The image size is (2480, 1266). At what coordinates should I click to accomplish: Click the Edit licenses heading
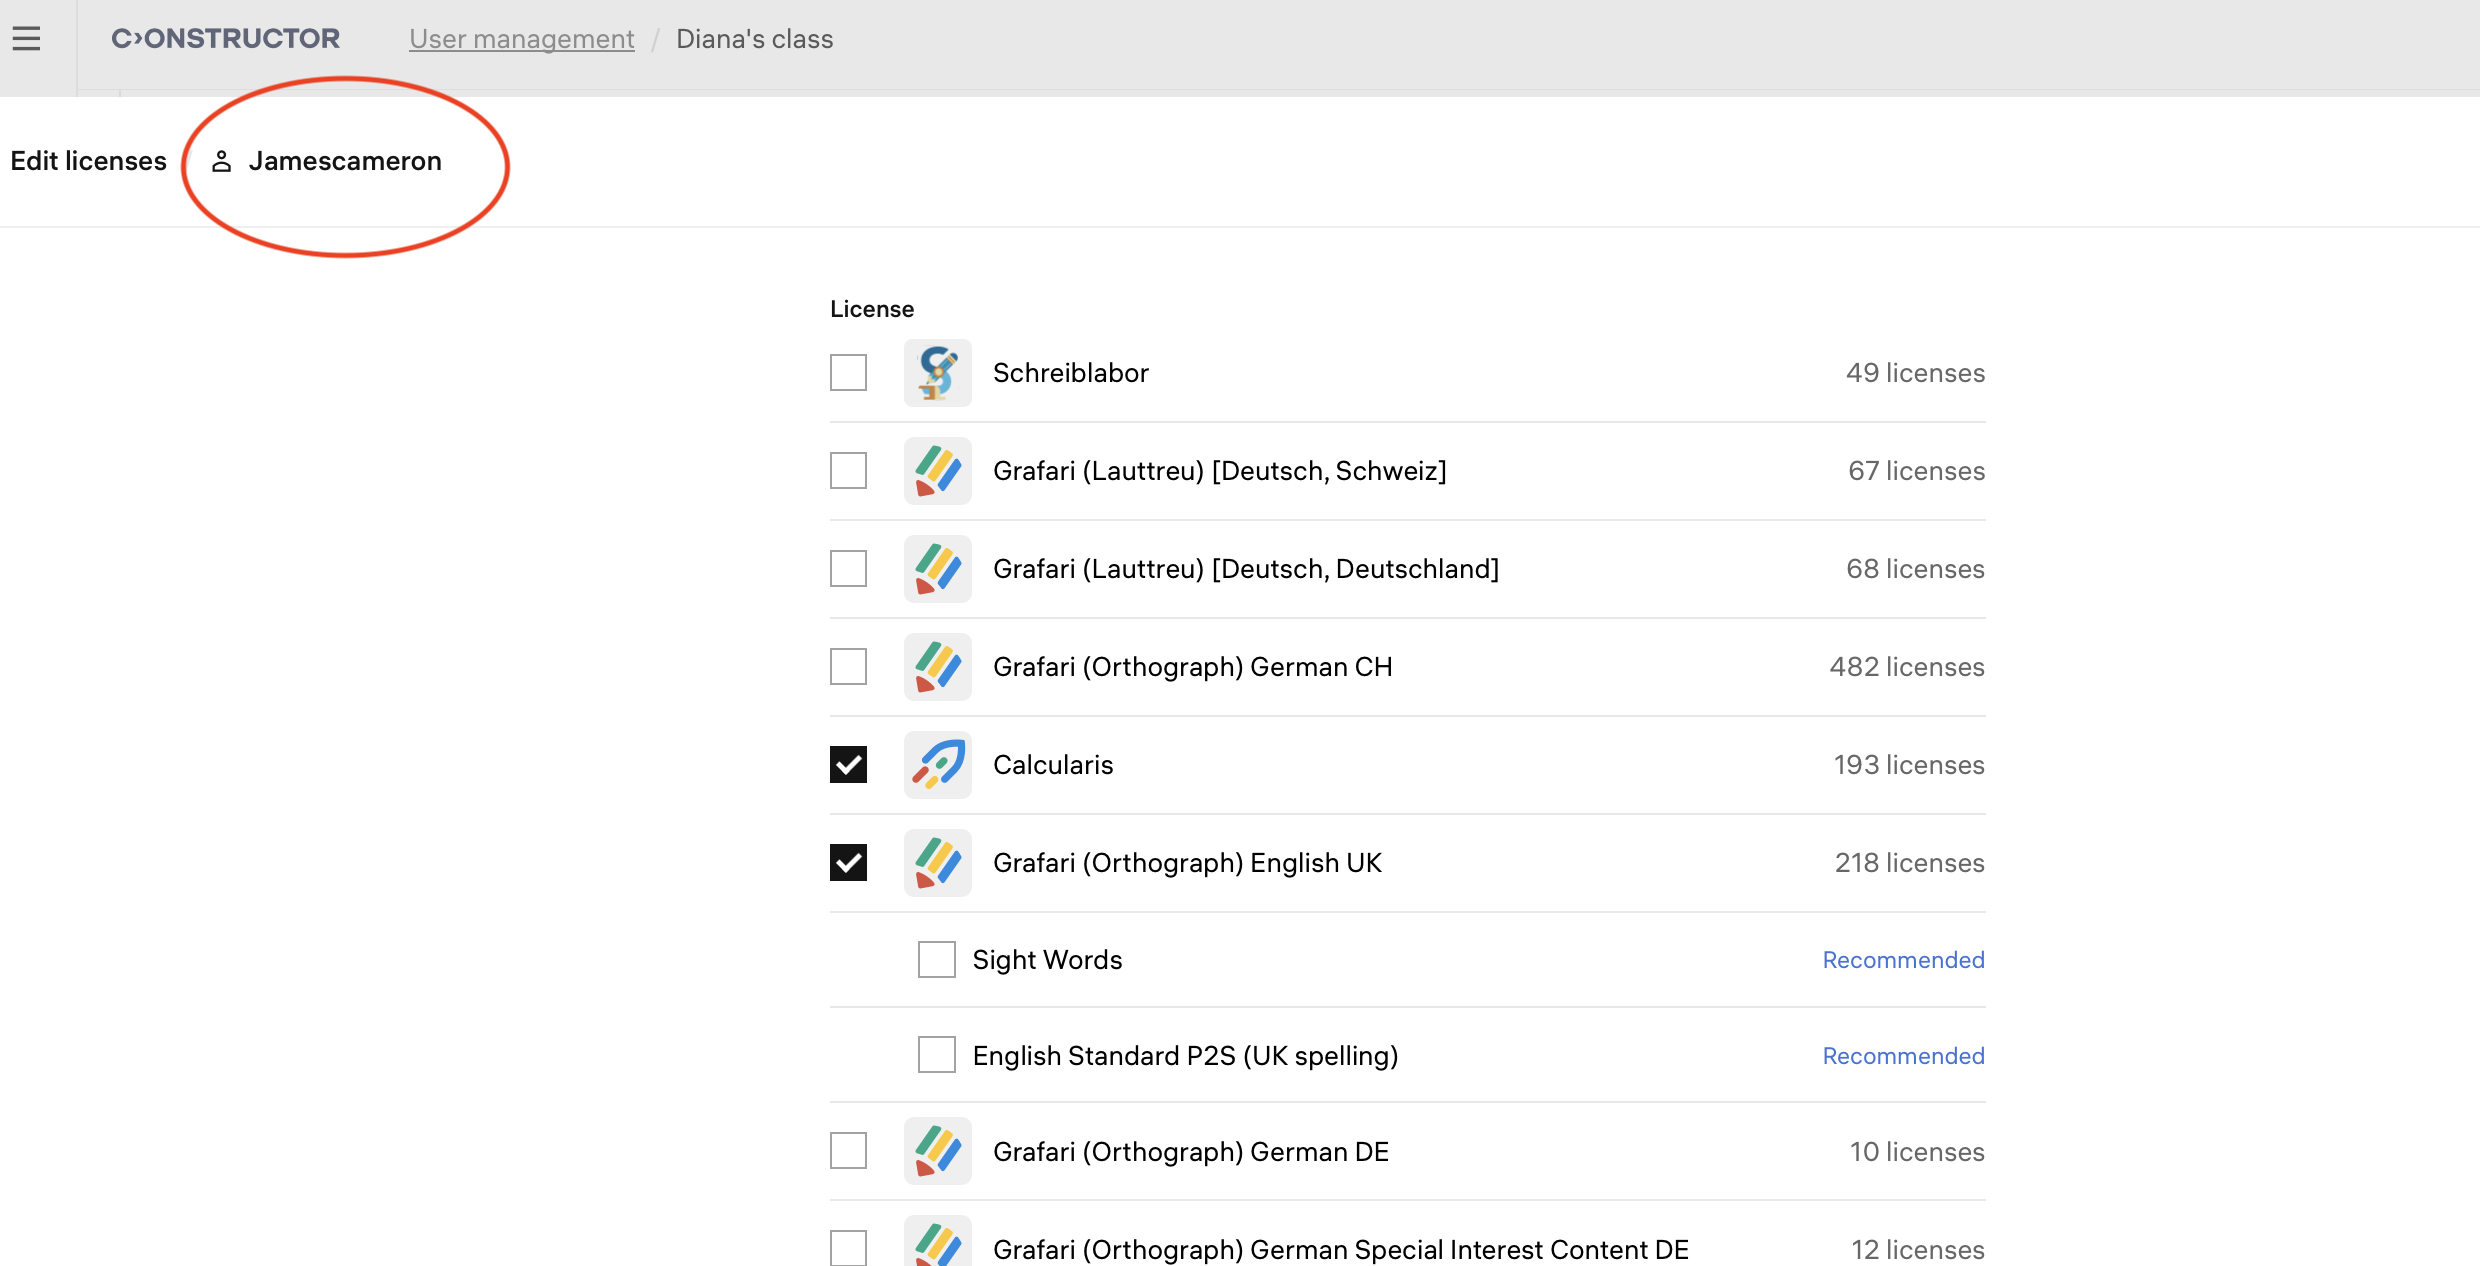point(88,161)
